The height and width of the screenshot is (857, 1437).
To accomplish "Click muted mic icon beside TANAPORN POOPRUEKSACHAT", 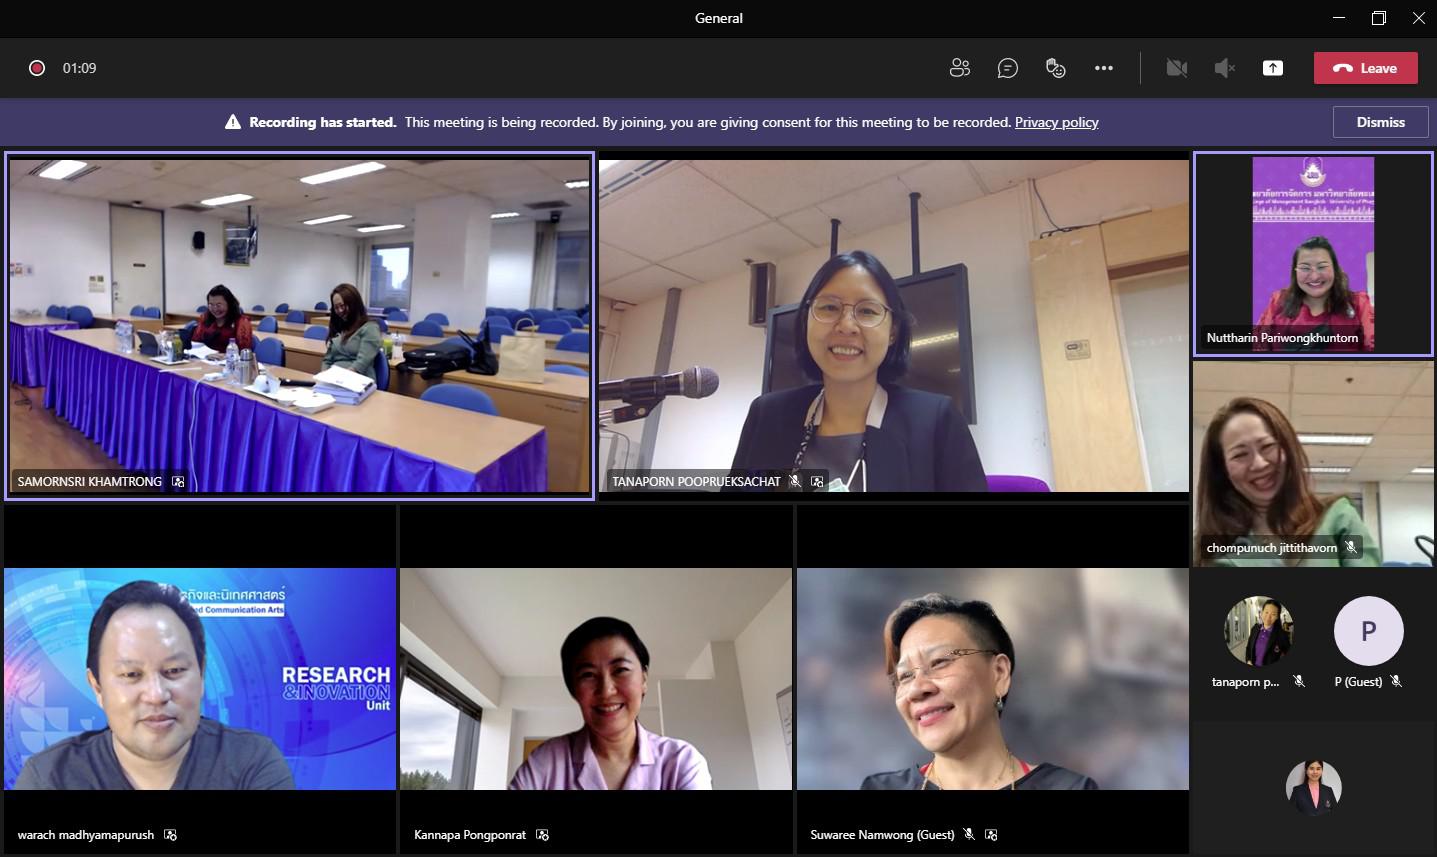I will (x=795, y=481).
